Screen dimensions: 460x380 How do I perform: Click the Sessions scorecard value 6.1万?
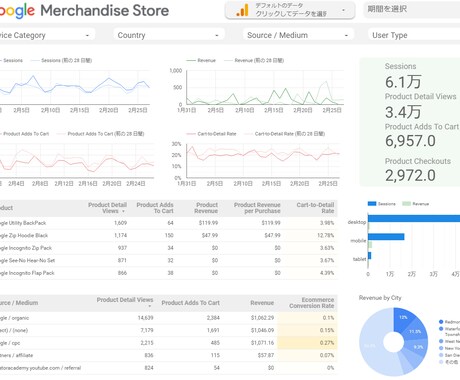pyautogui.click(x=403, y=82)
